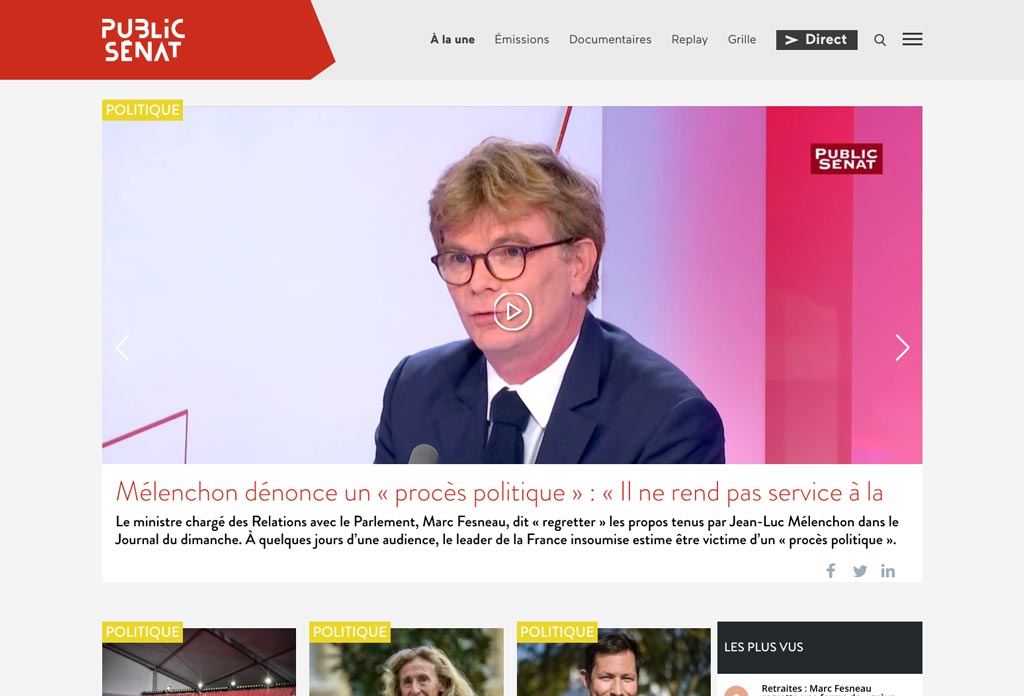Play the featured Marc Fesneau video
Image resolution: width=1024 pixels, height=696 pixels.
tap(512, 311)
